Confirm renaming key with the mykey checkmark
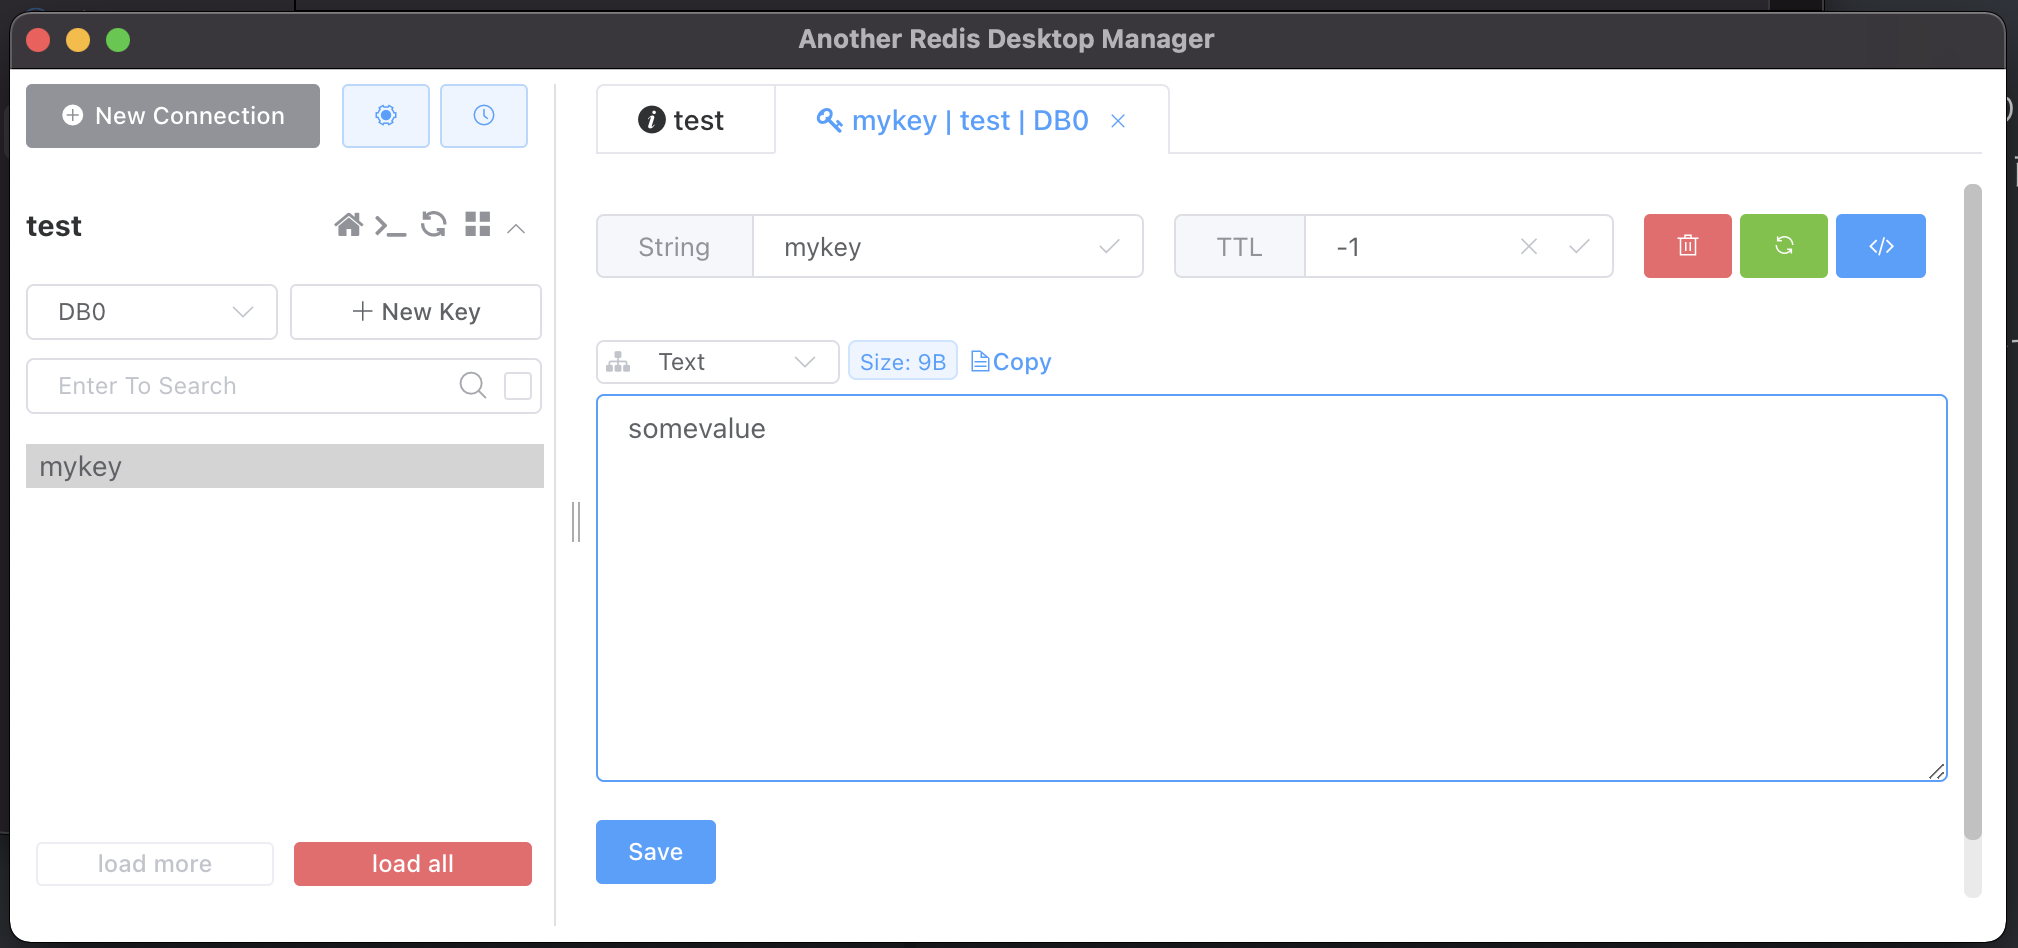2018x948 pixels. (1109, 247)
